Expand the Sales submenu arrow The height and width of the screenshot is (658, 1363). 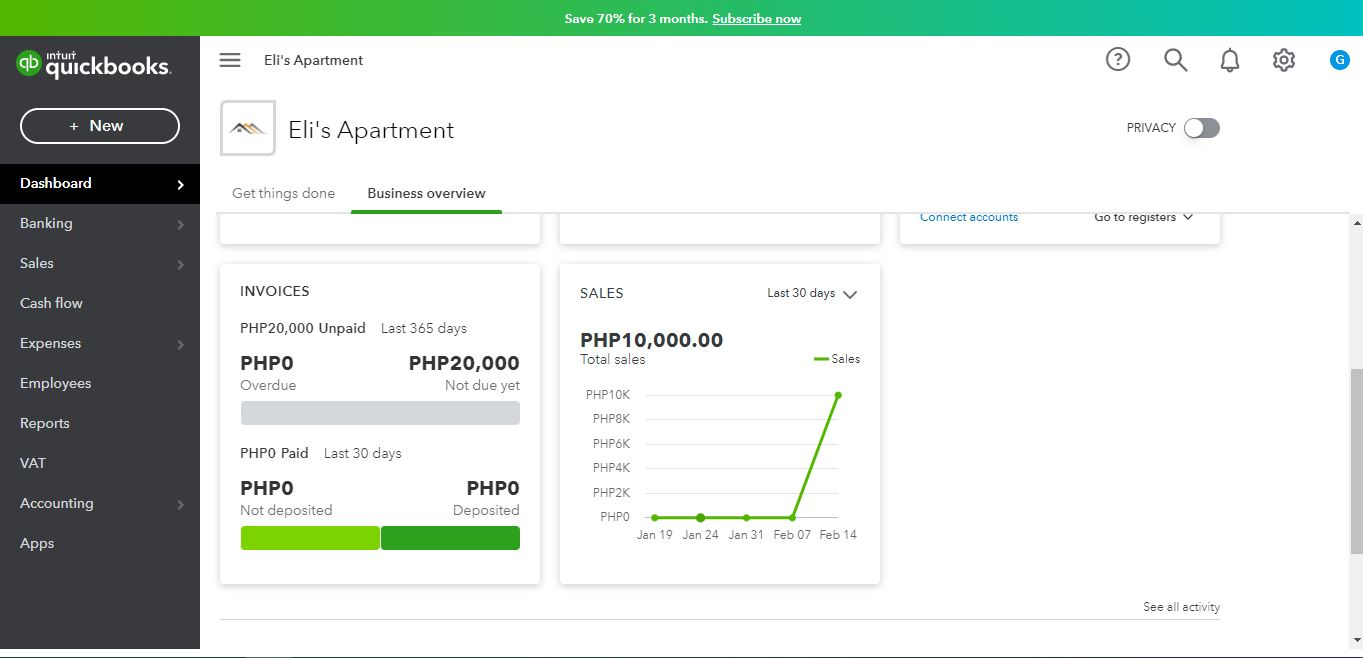coord(180,264)
